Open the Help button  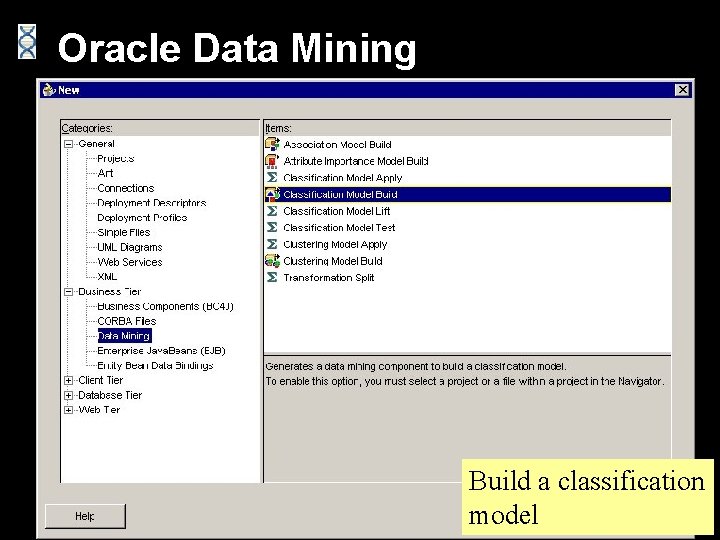(x=85, y=516)
